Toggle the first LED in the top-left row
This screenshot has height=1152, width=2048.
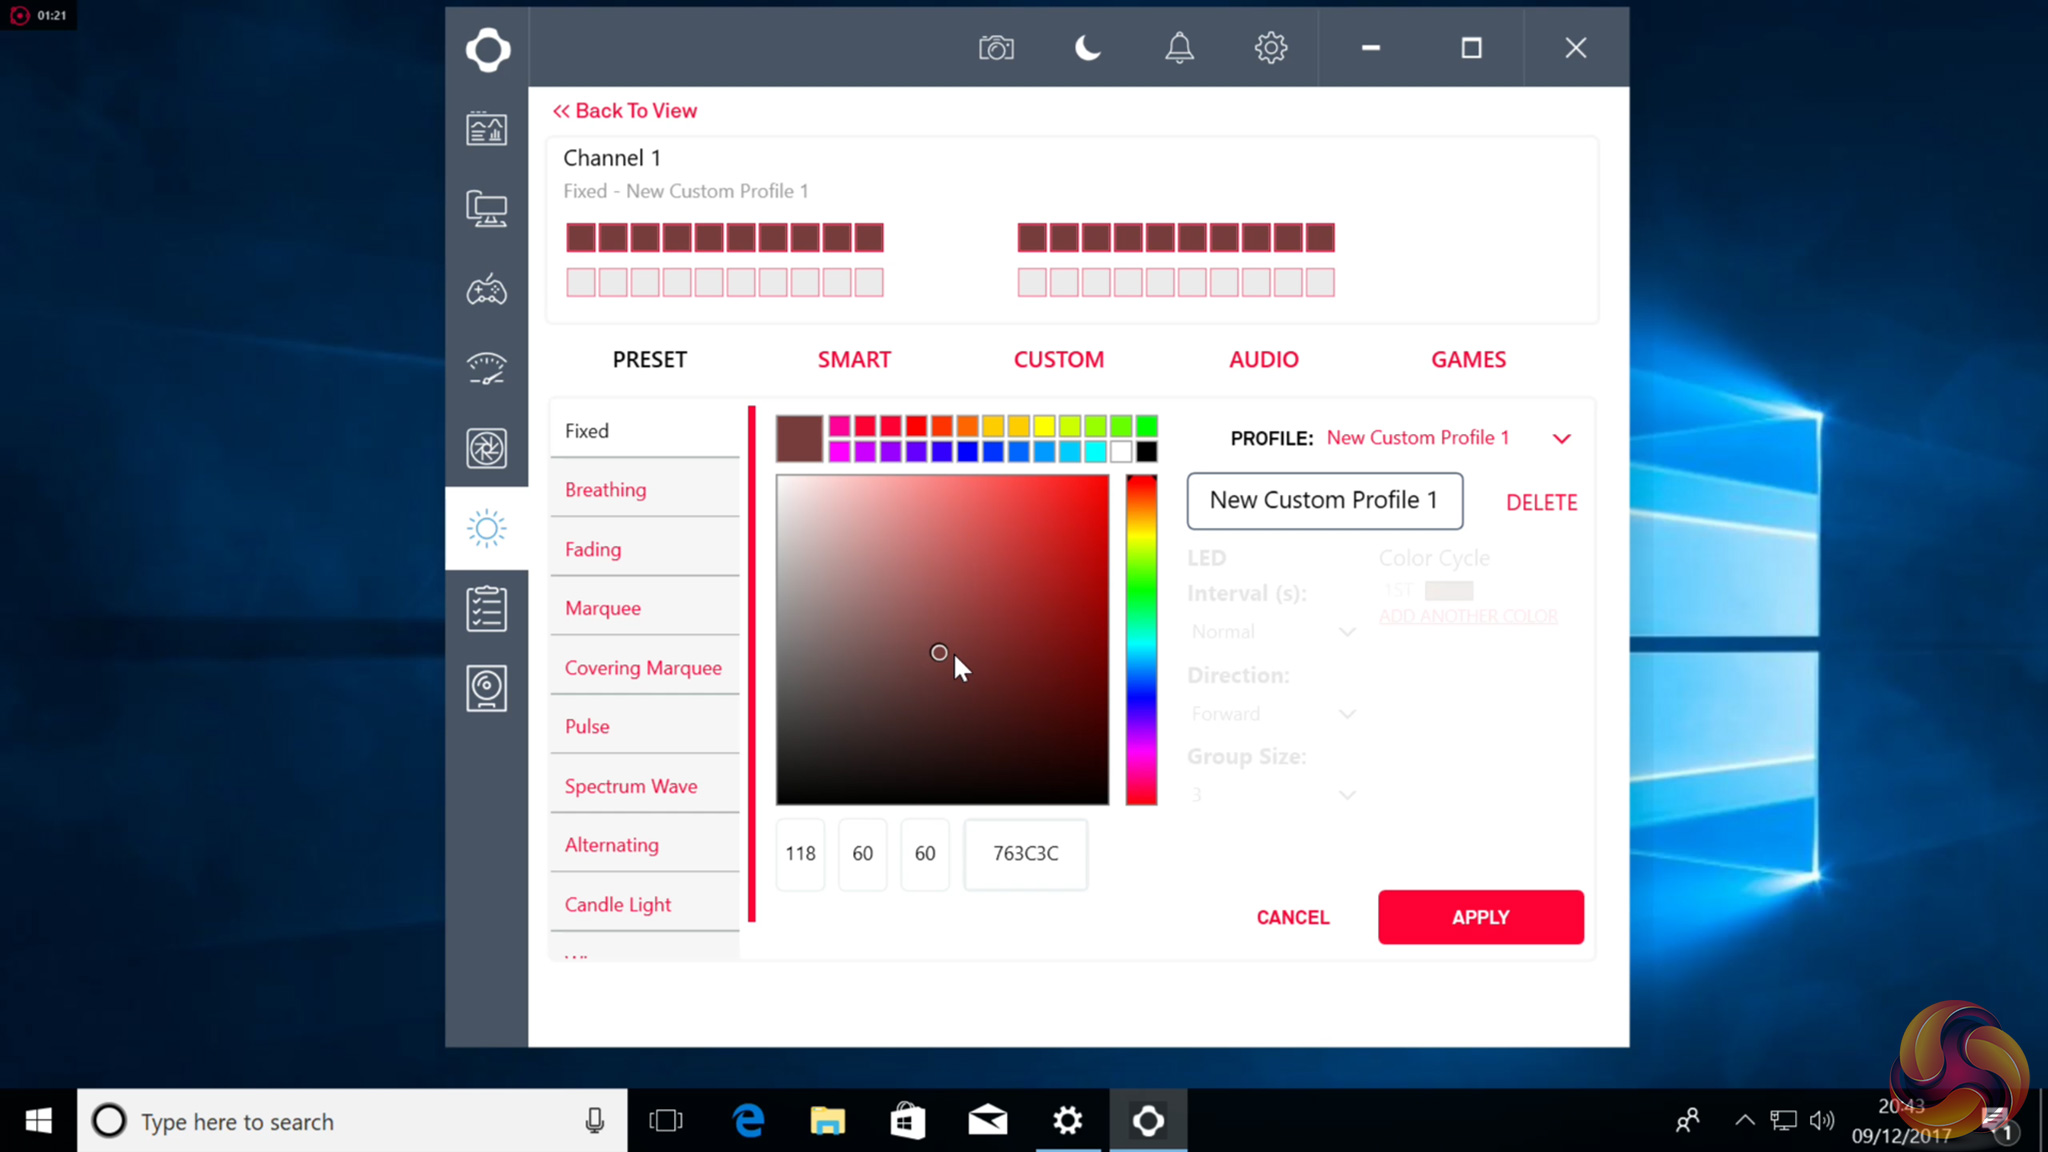click(581, 238)
